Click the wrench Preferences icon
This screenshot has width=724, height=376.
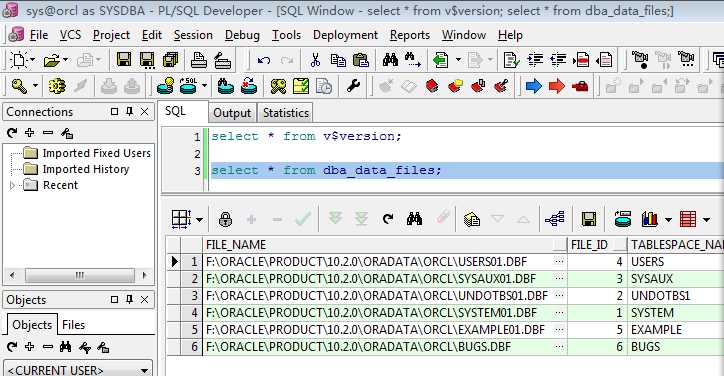pyautogui.click(x=353, y=85)
